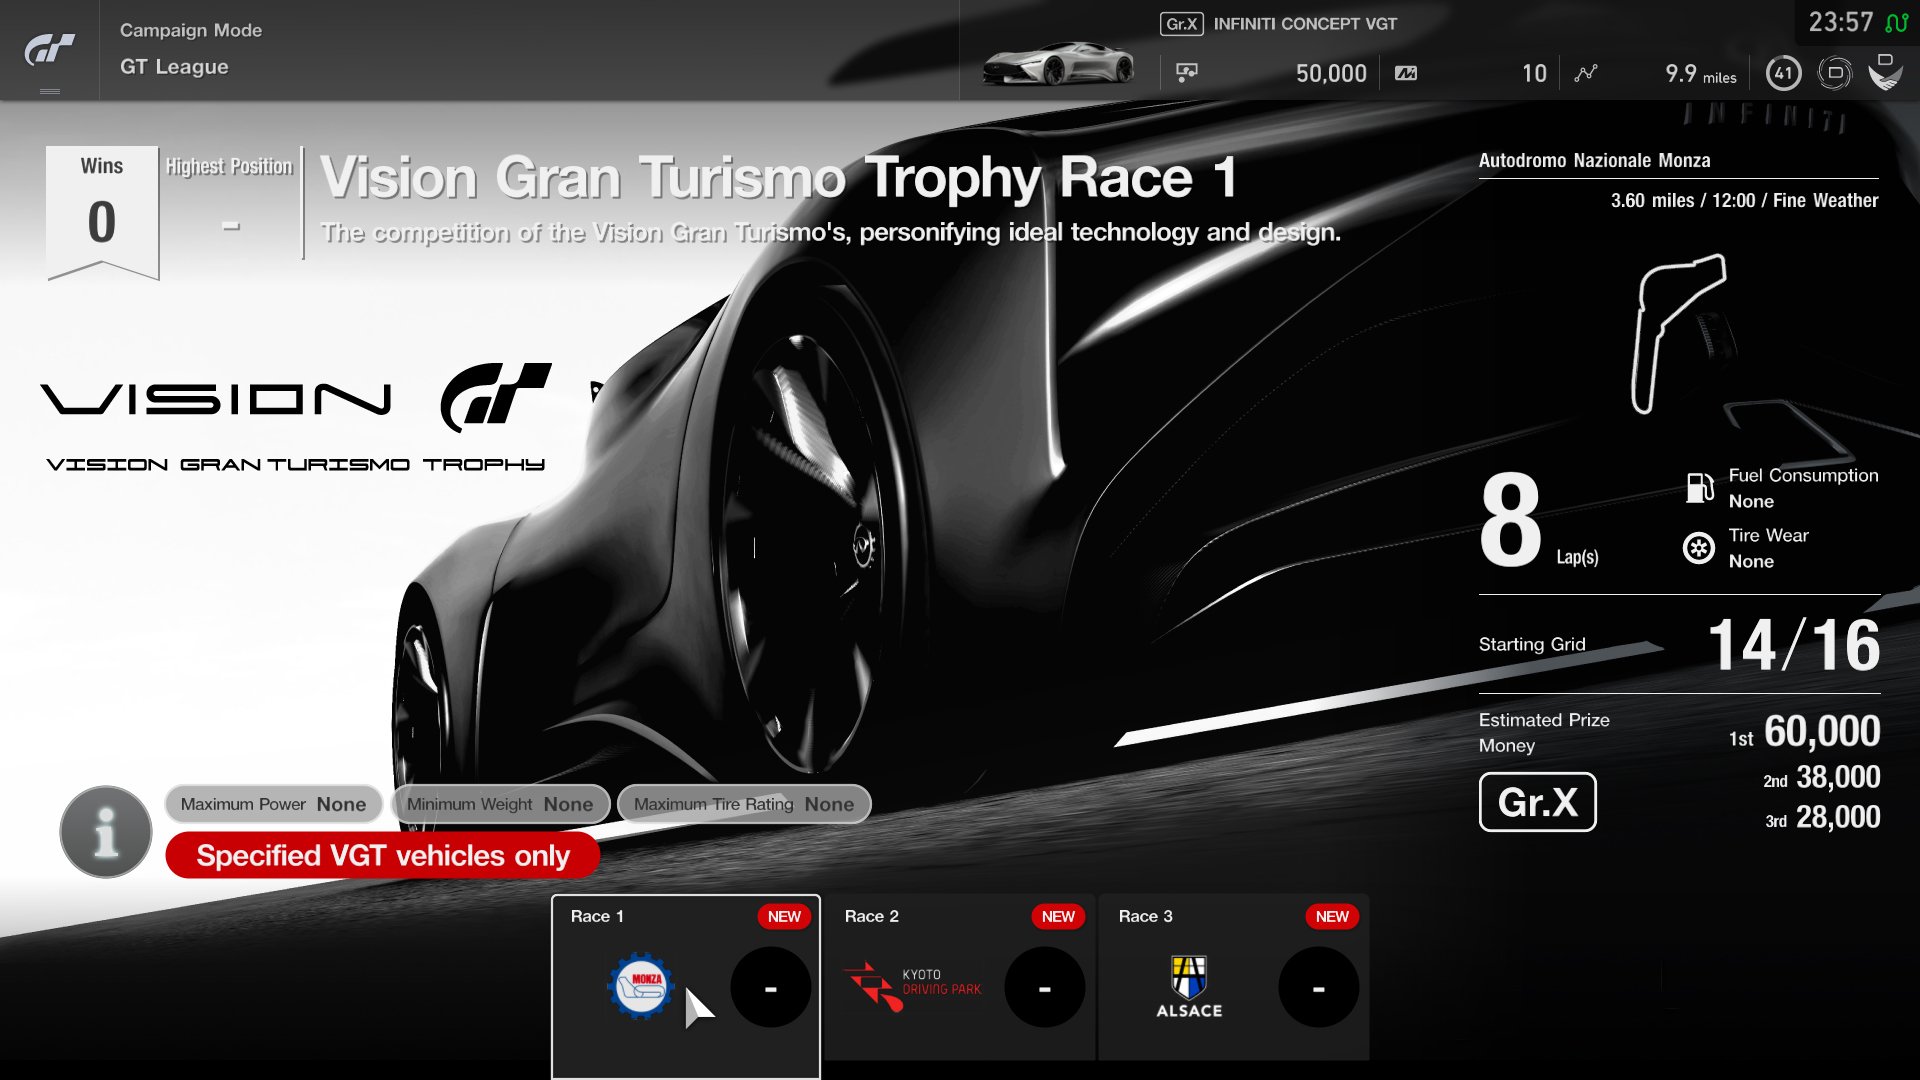The width and height of the screenshot is (1920, 1080).
Task: Open the car garage selector icon near credits
Action: 1186,71
